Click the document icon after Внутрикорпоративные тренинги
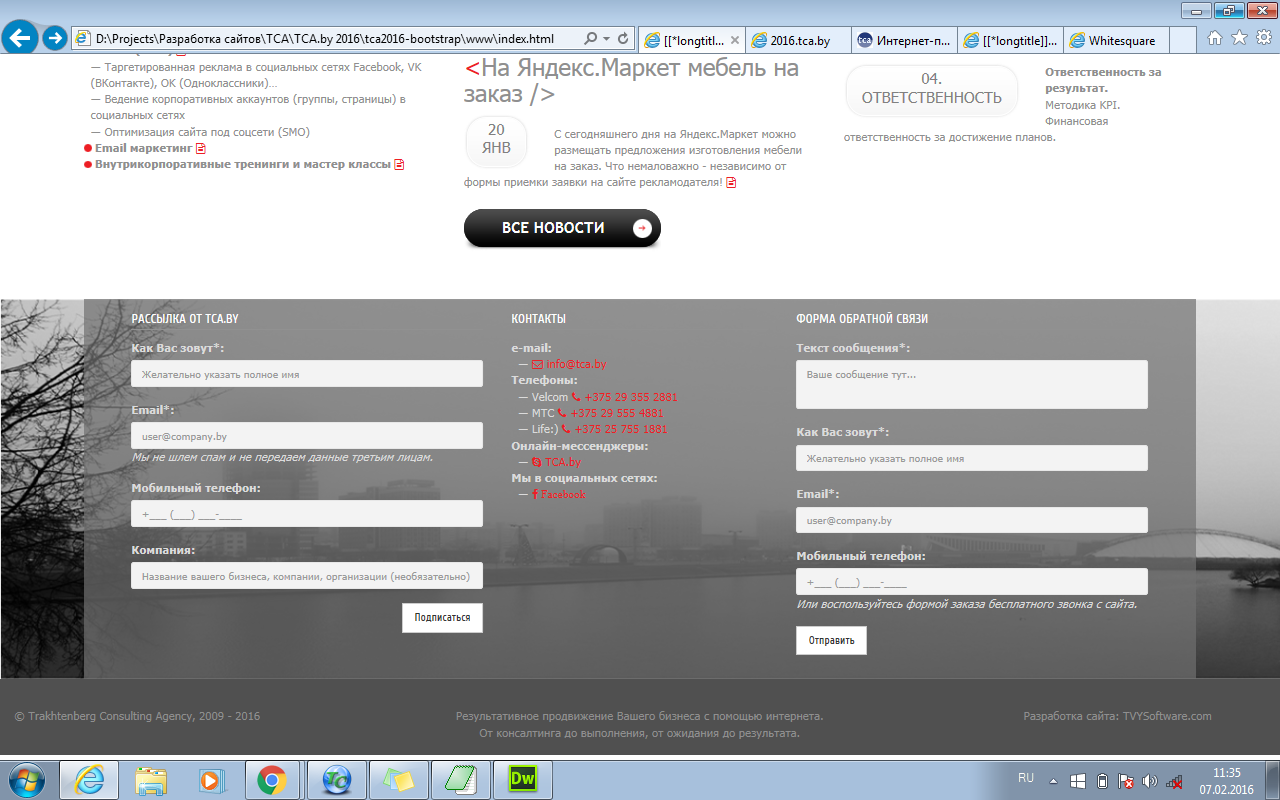Viewport: 1280px width, 800px height. coord(399,164)
